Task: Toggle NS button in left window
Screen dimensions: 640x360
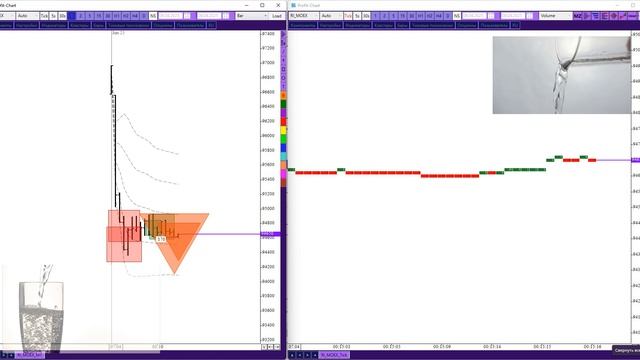Action: coord(153,16)
